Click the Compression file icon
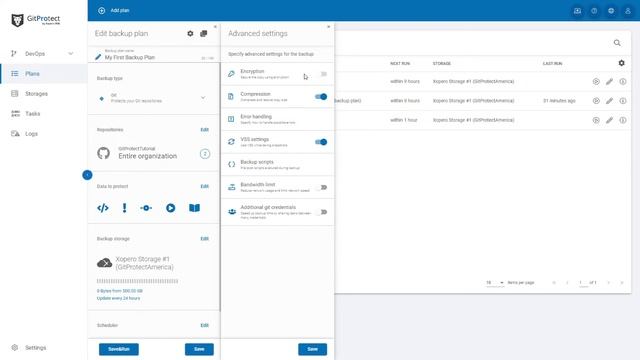Image resolution: width=640 pixels, height=360 pixels. coord(231,97)
